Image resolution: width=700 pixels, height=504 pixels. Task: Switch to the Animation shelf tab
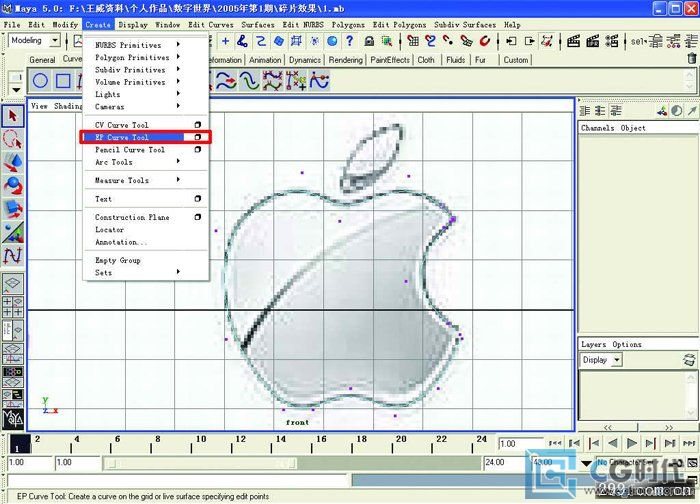pos(265,60)
